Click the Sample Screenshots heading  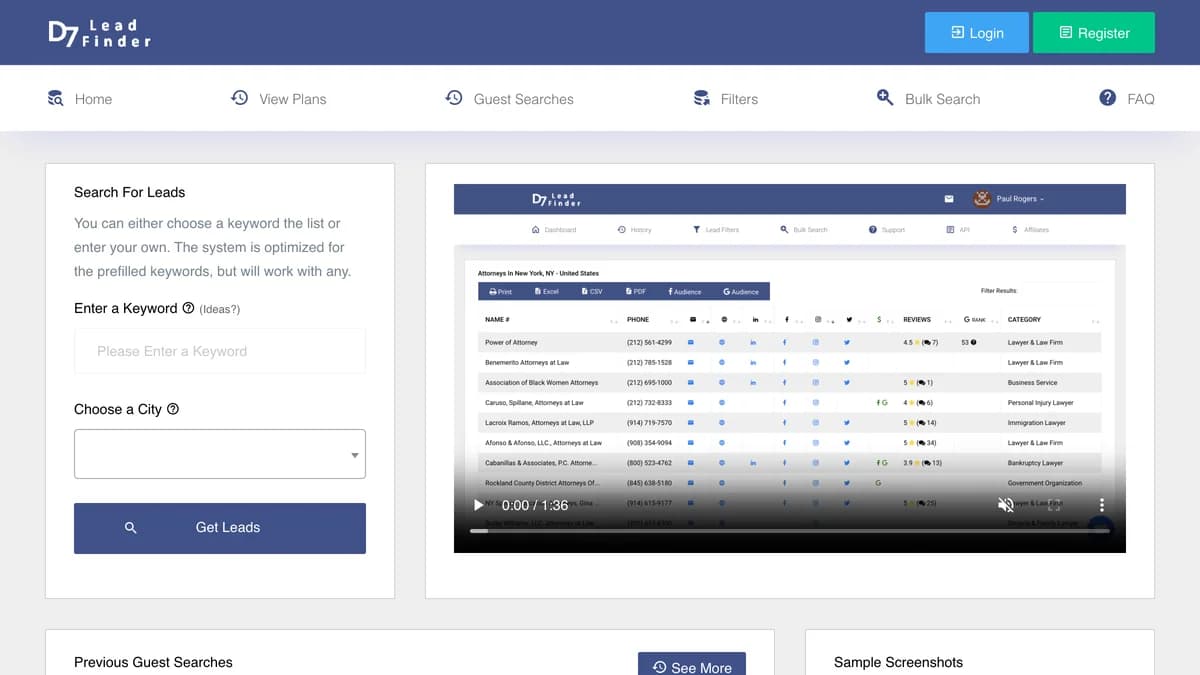click(x=898, y=662)
